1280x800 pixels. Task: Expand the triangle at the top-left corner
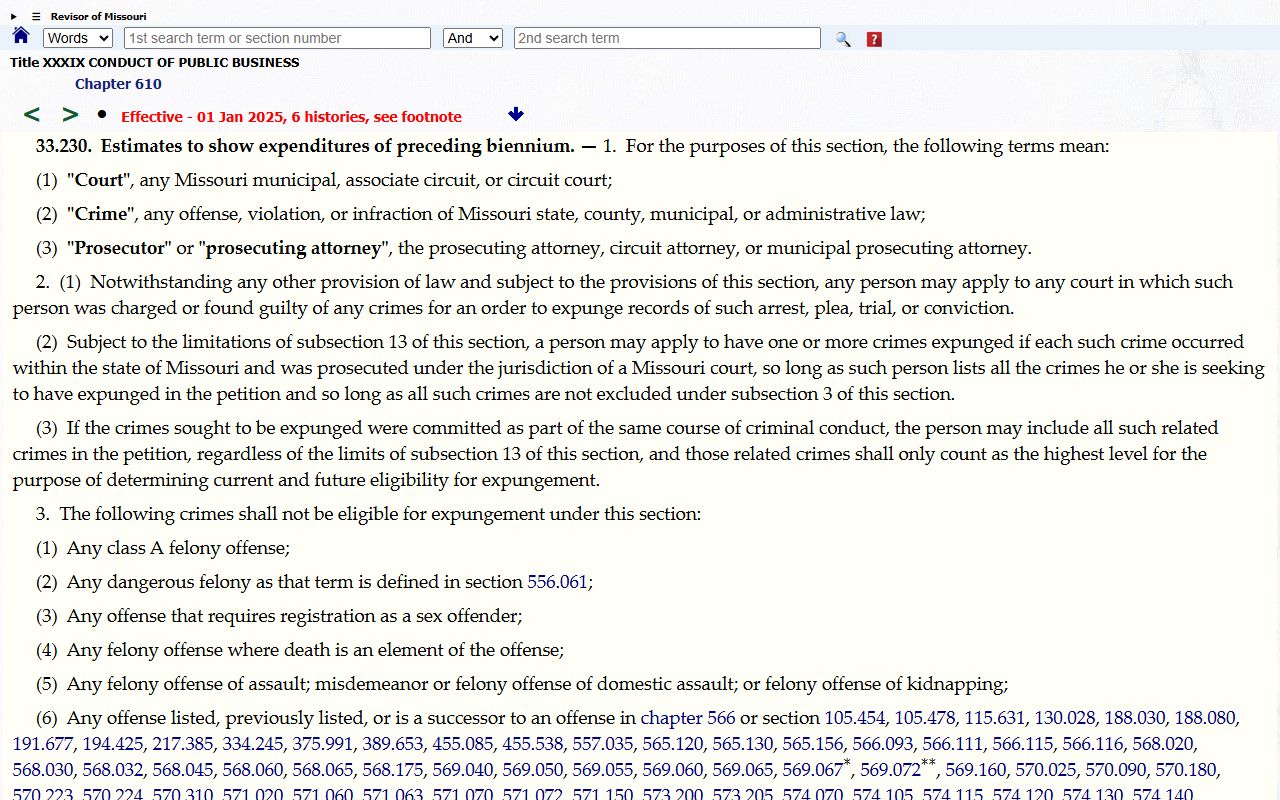pos(14,17)
